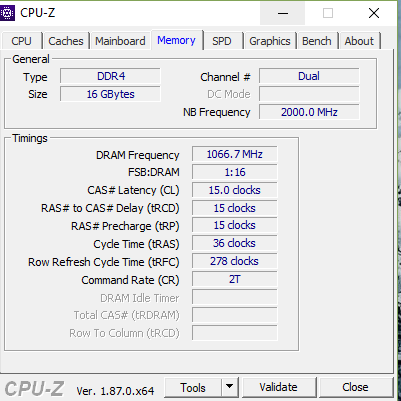Click the empty Row To Column field
Viewport: 401px width, 401px height.
(x=235, y=333)
